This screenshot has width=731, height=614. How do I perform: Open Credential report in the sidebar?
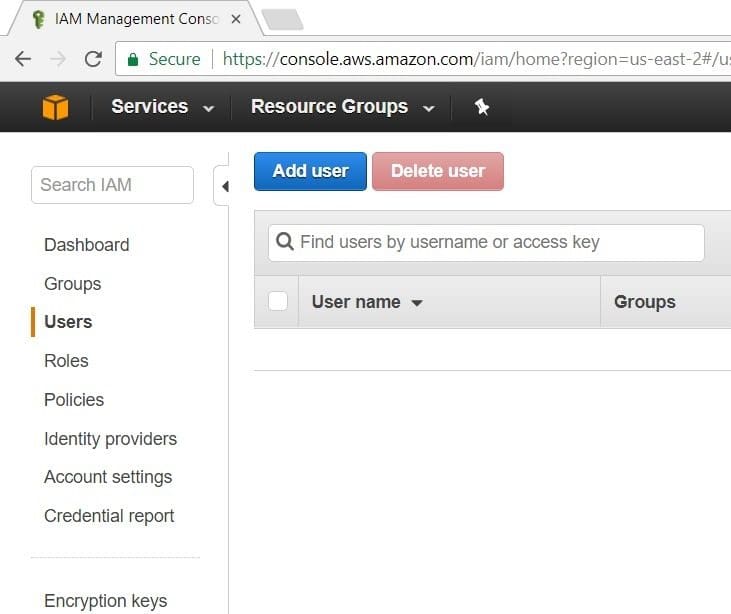point(109,516)
